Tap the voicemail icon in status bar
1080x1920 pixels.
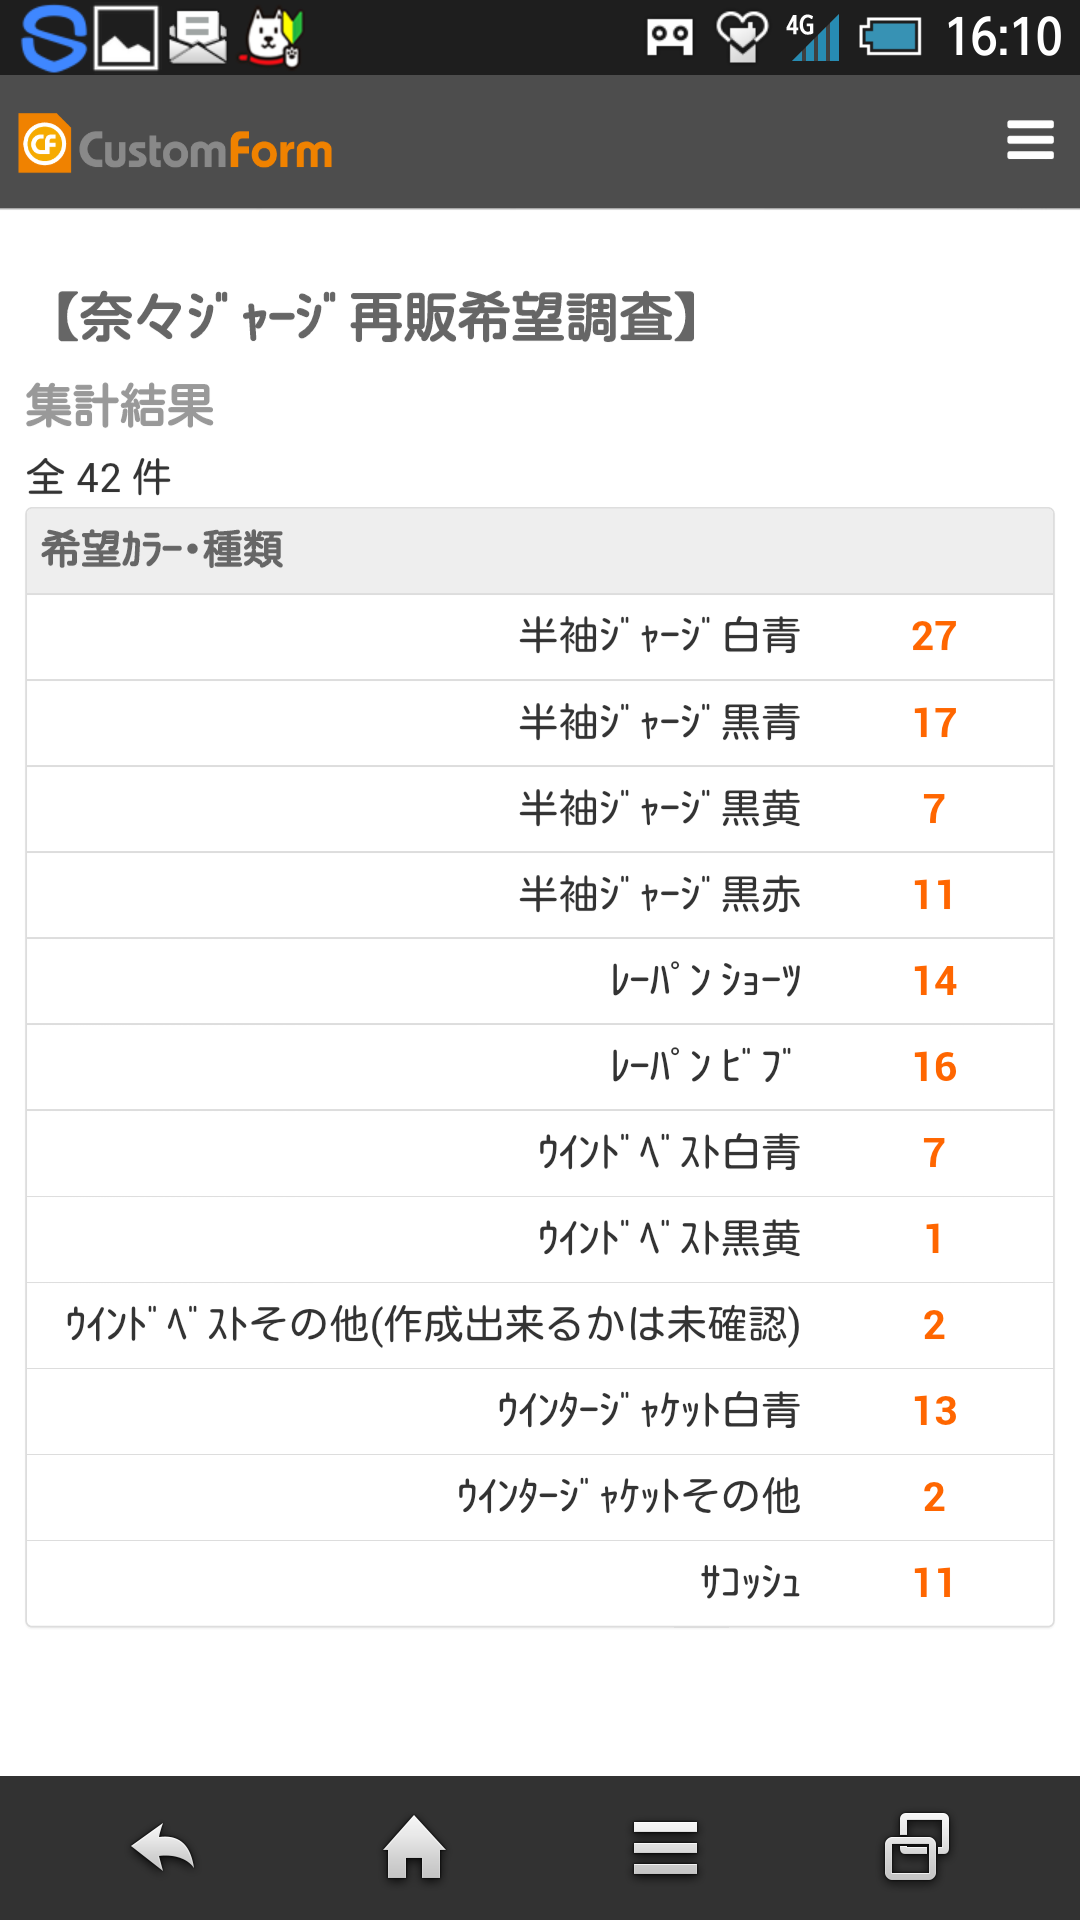pos(670,38)
